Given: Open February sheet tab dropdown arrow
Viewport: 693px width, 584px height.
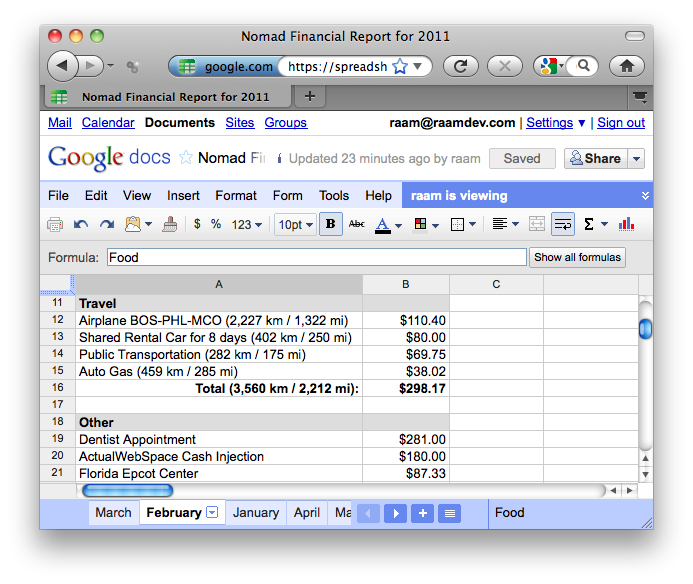Looking at the screenshot, I should (x=212, y=513).
